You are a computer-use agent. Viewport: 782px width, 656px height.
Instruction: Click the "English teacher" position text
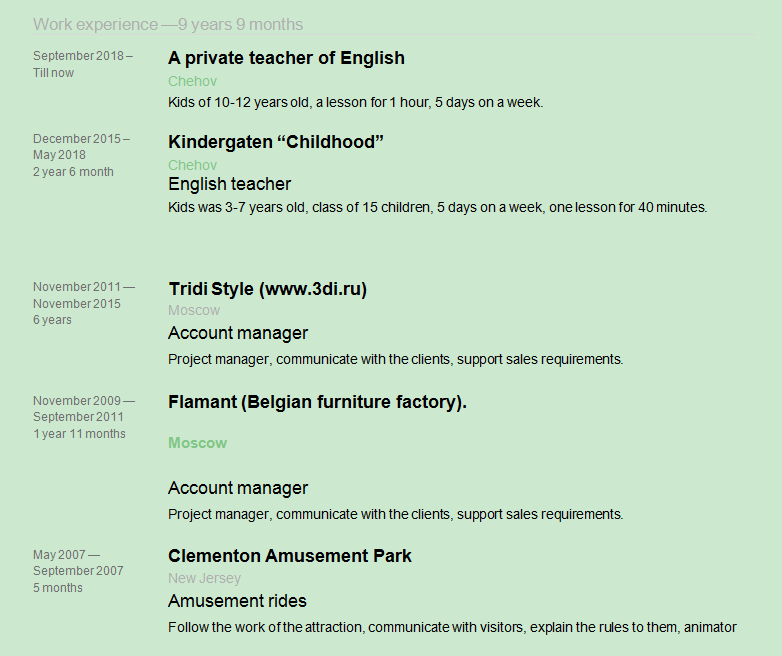[x=229, y=184]
